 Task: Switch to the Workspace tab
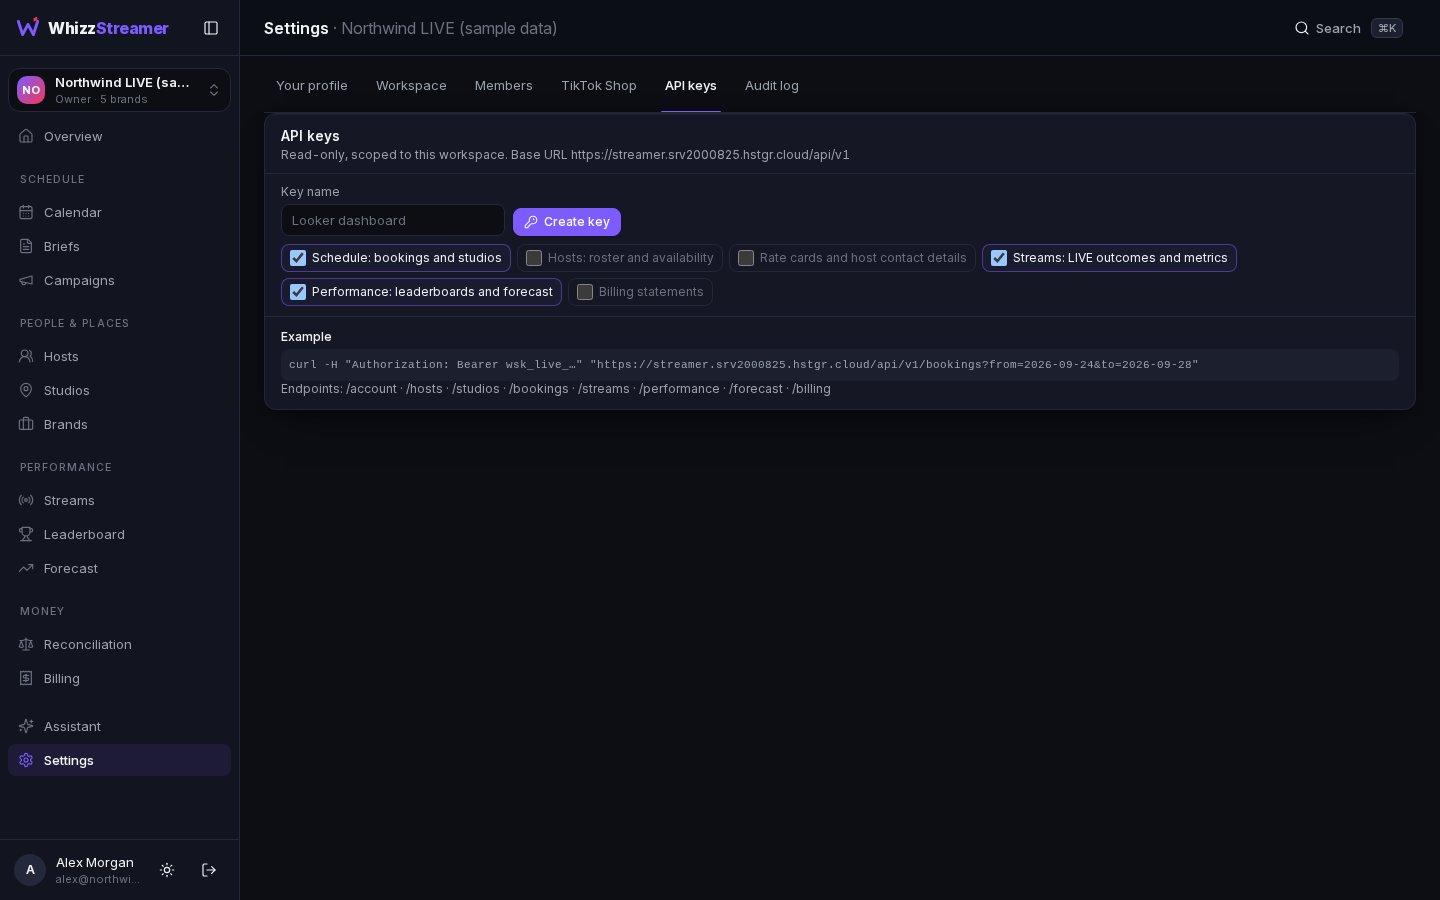coord(411,86)
